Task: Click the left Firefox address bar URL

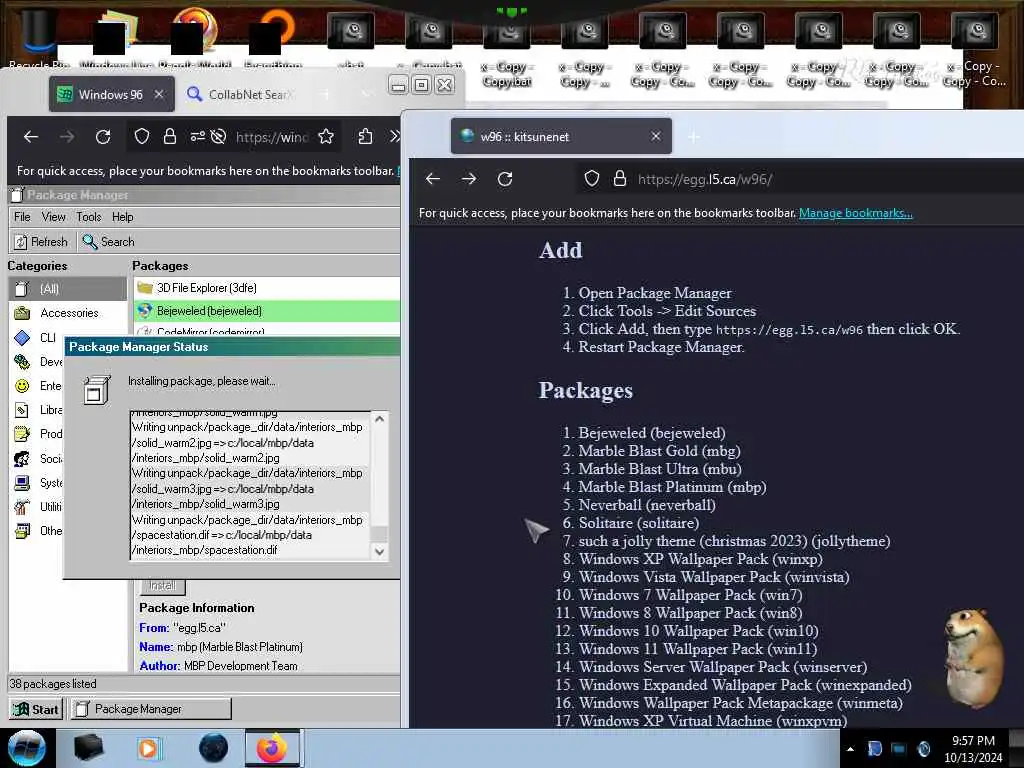Action: (x=272, y=137)
